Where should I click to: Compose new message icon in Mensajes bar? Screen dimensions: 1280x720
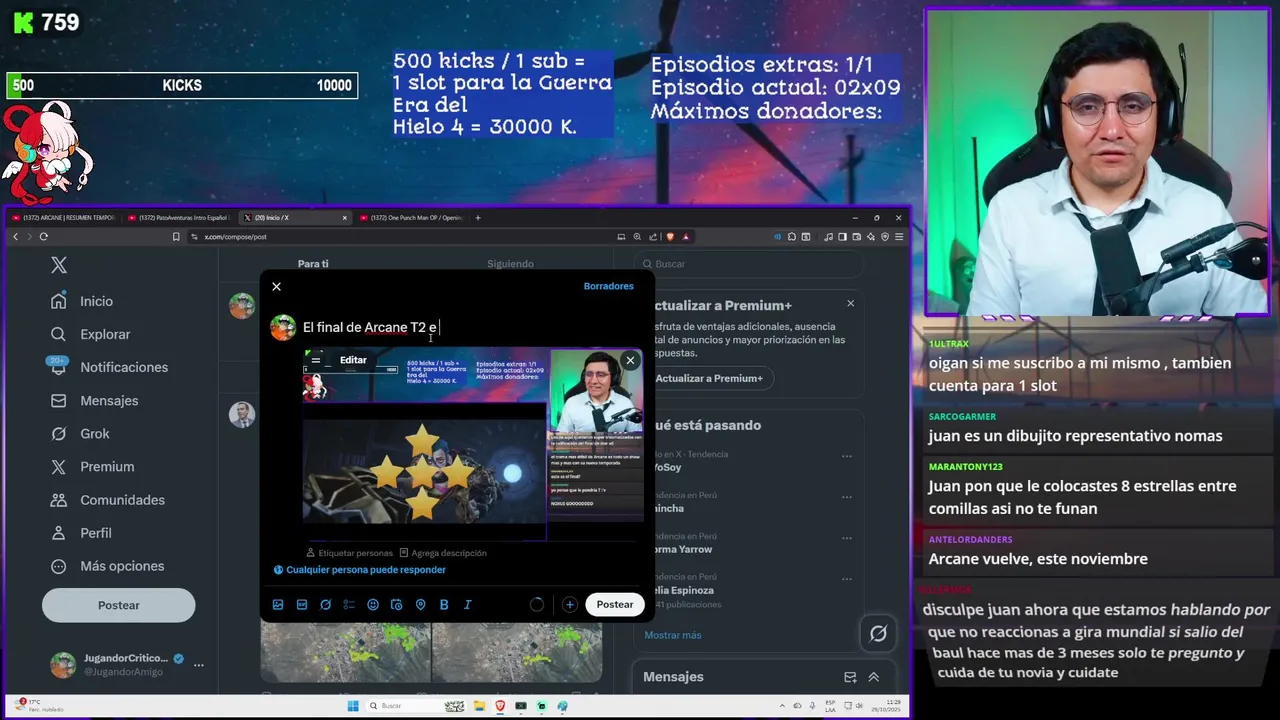(850, 677)
